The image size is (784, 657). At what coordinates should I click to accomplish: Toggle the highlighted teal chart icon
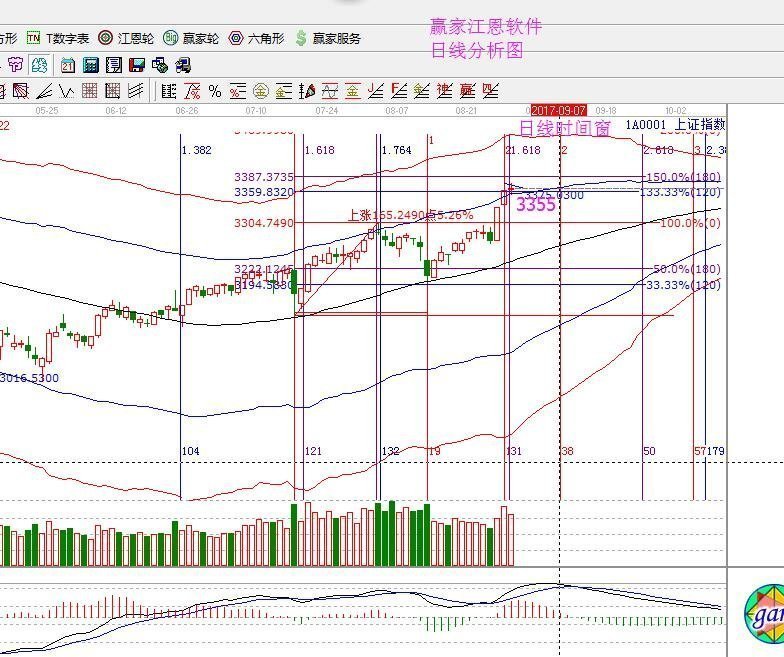[x=39, y=65]
